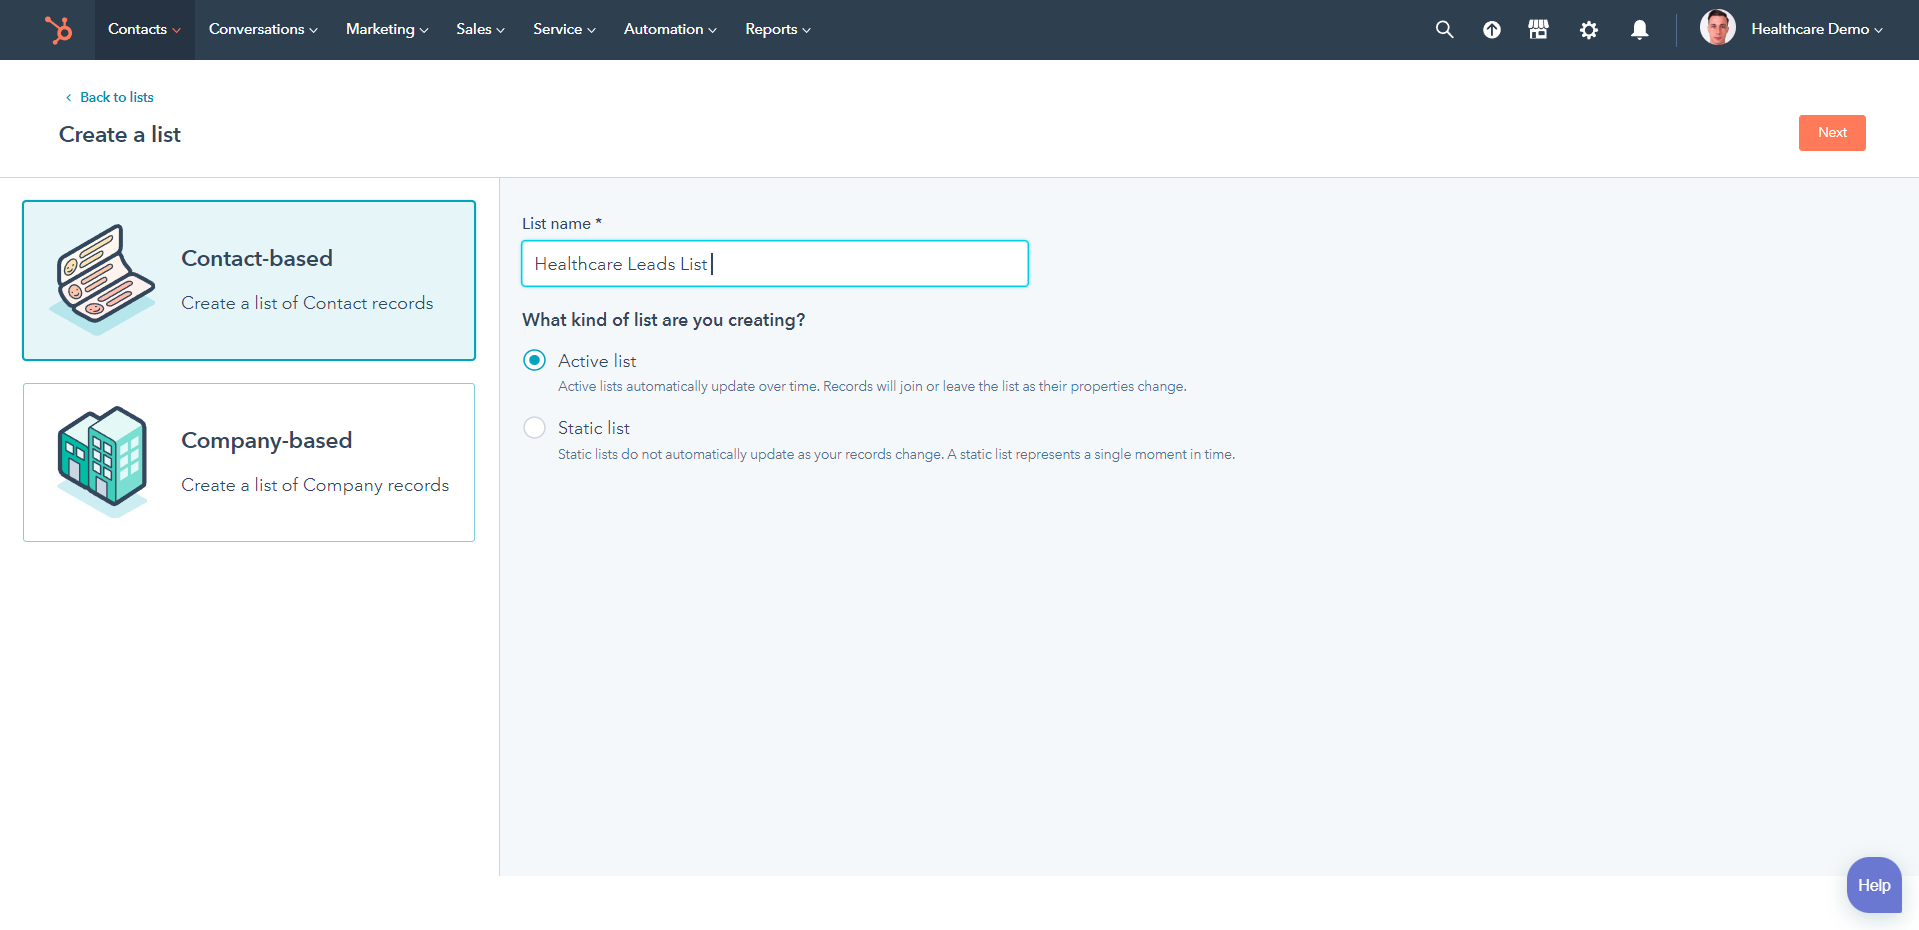Click the data import upload icon
1919x930 pixels.
(x=1491, y=30)
